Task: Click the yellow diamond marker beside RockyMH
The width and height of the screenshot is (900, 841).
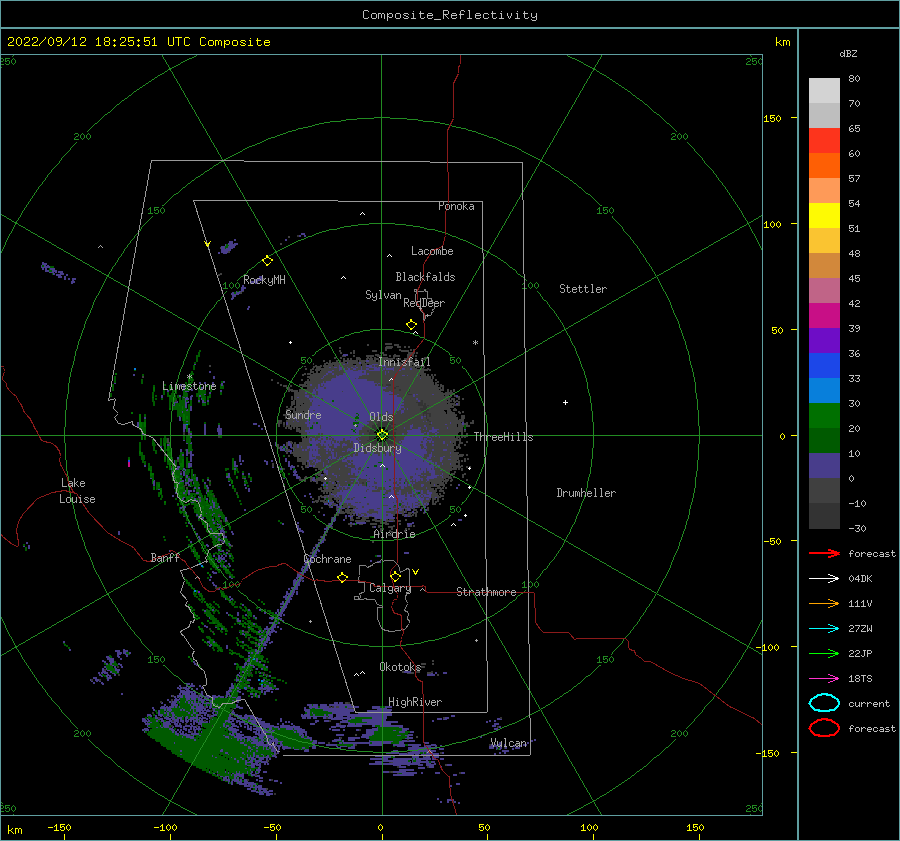Action: (x=267, y=261)
